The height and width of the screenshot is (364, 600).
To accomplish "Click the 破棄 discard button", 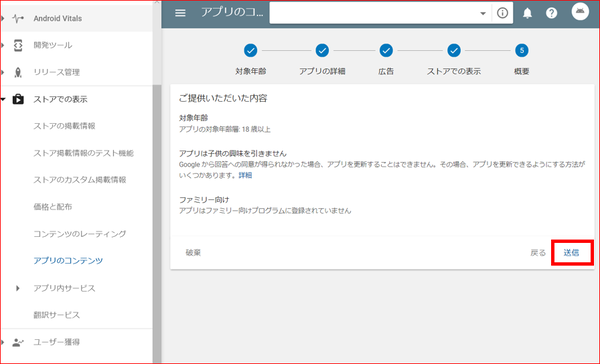I will click(193, 253).
